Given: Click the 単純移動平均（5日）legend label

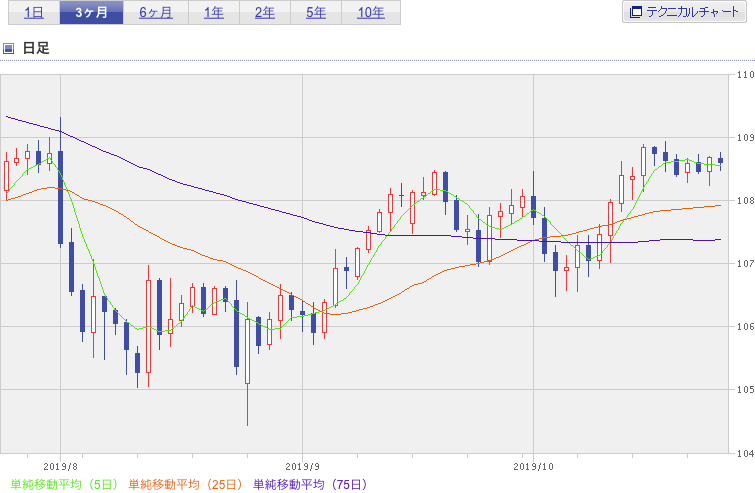Looking at the screenshot, I should (x=64, y=484).
